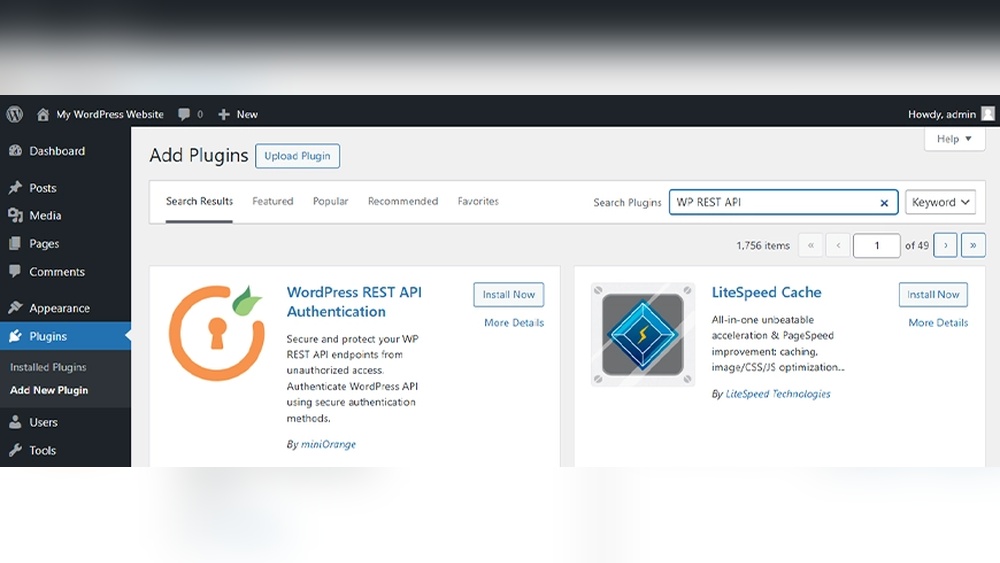Open the Keyword search type dropdown
Image resolution: width=1000 pixels, height=563 pixels.
pos(940,202)
